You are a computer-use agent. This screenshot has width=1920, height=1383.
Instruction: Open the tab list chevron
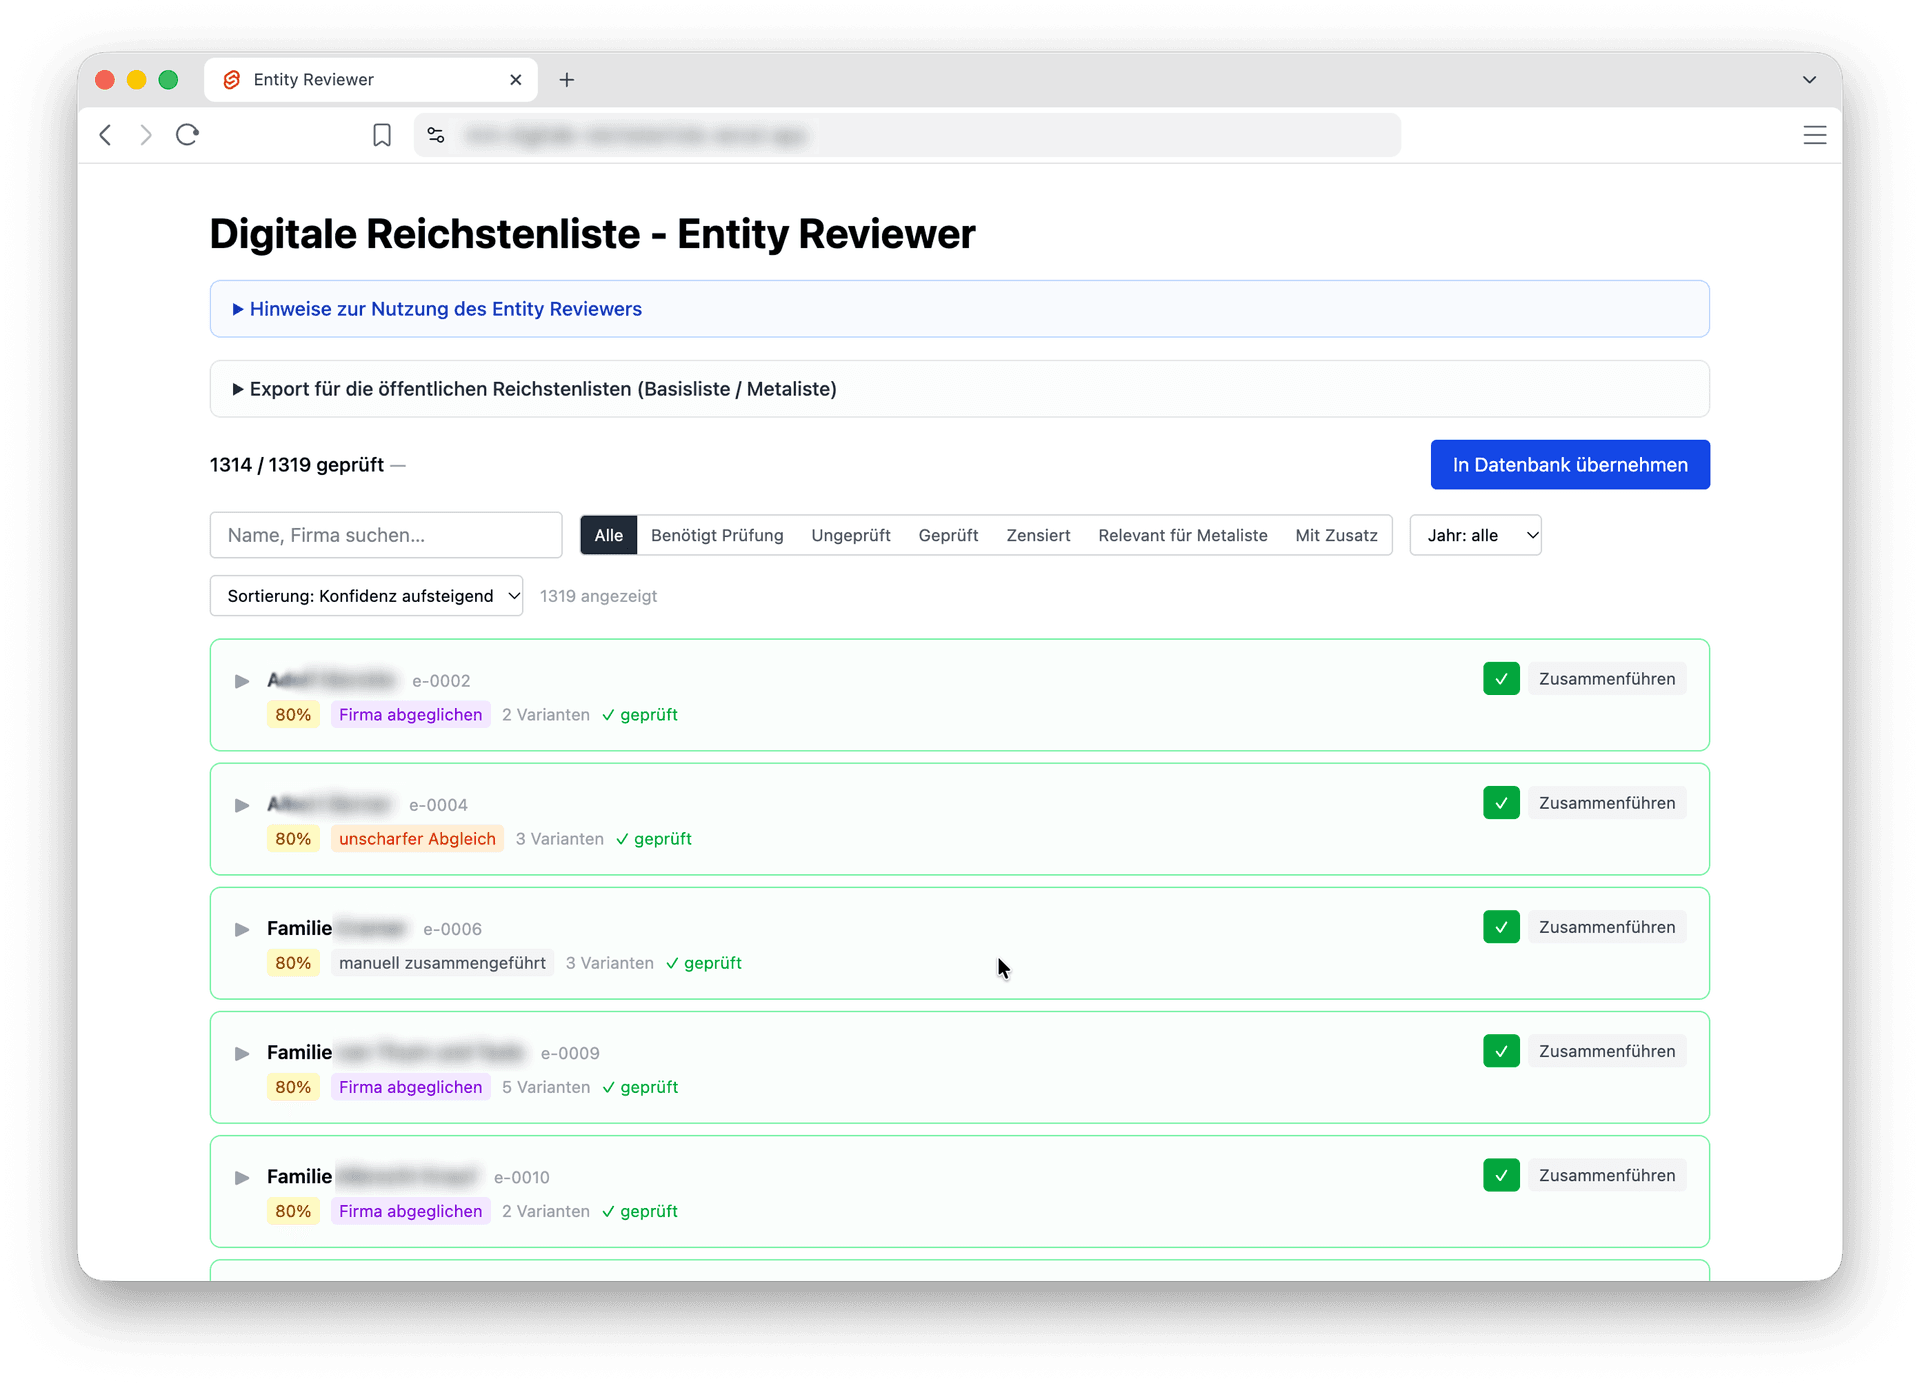1809,80
